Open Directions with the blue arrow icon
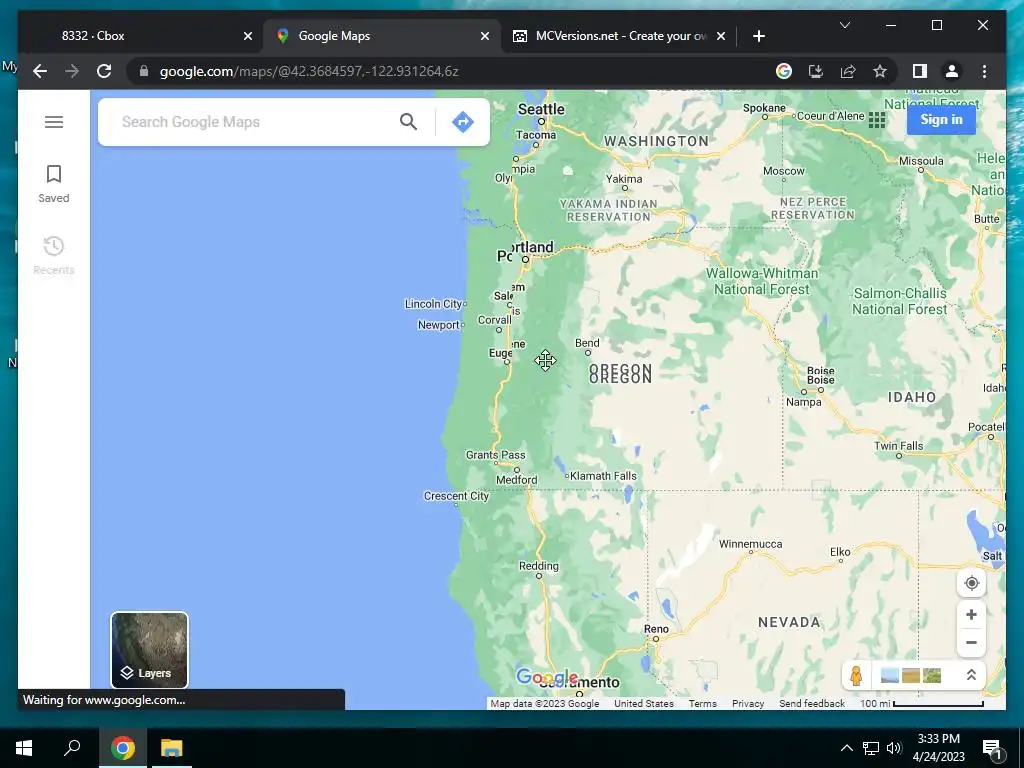 (462, 121)
